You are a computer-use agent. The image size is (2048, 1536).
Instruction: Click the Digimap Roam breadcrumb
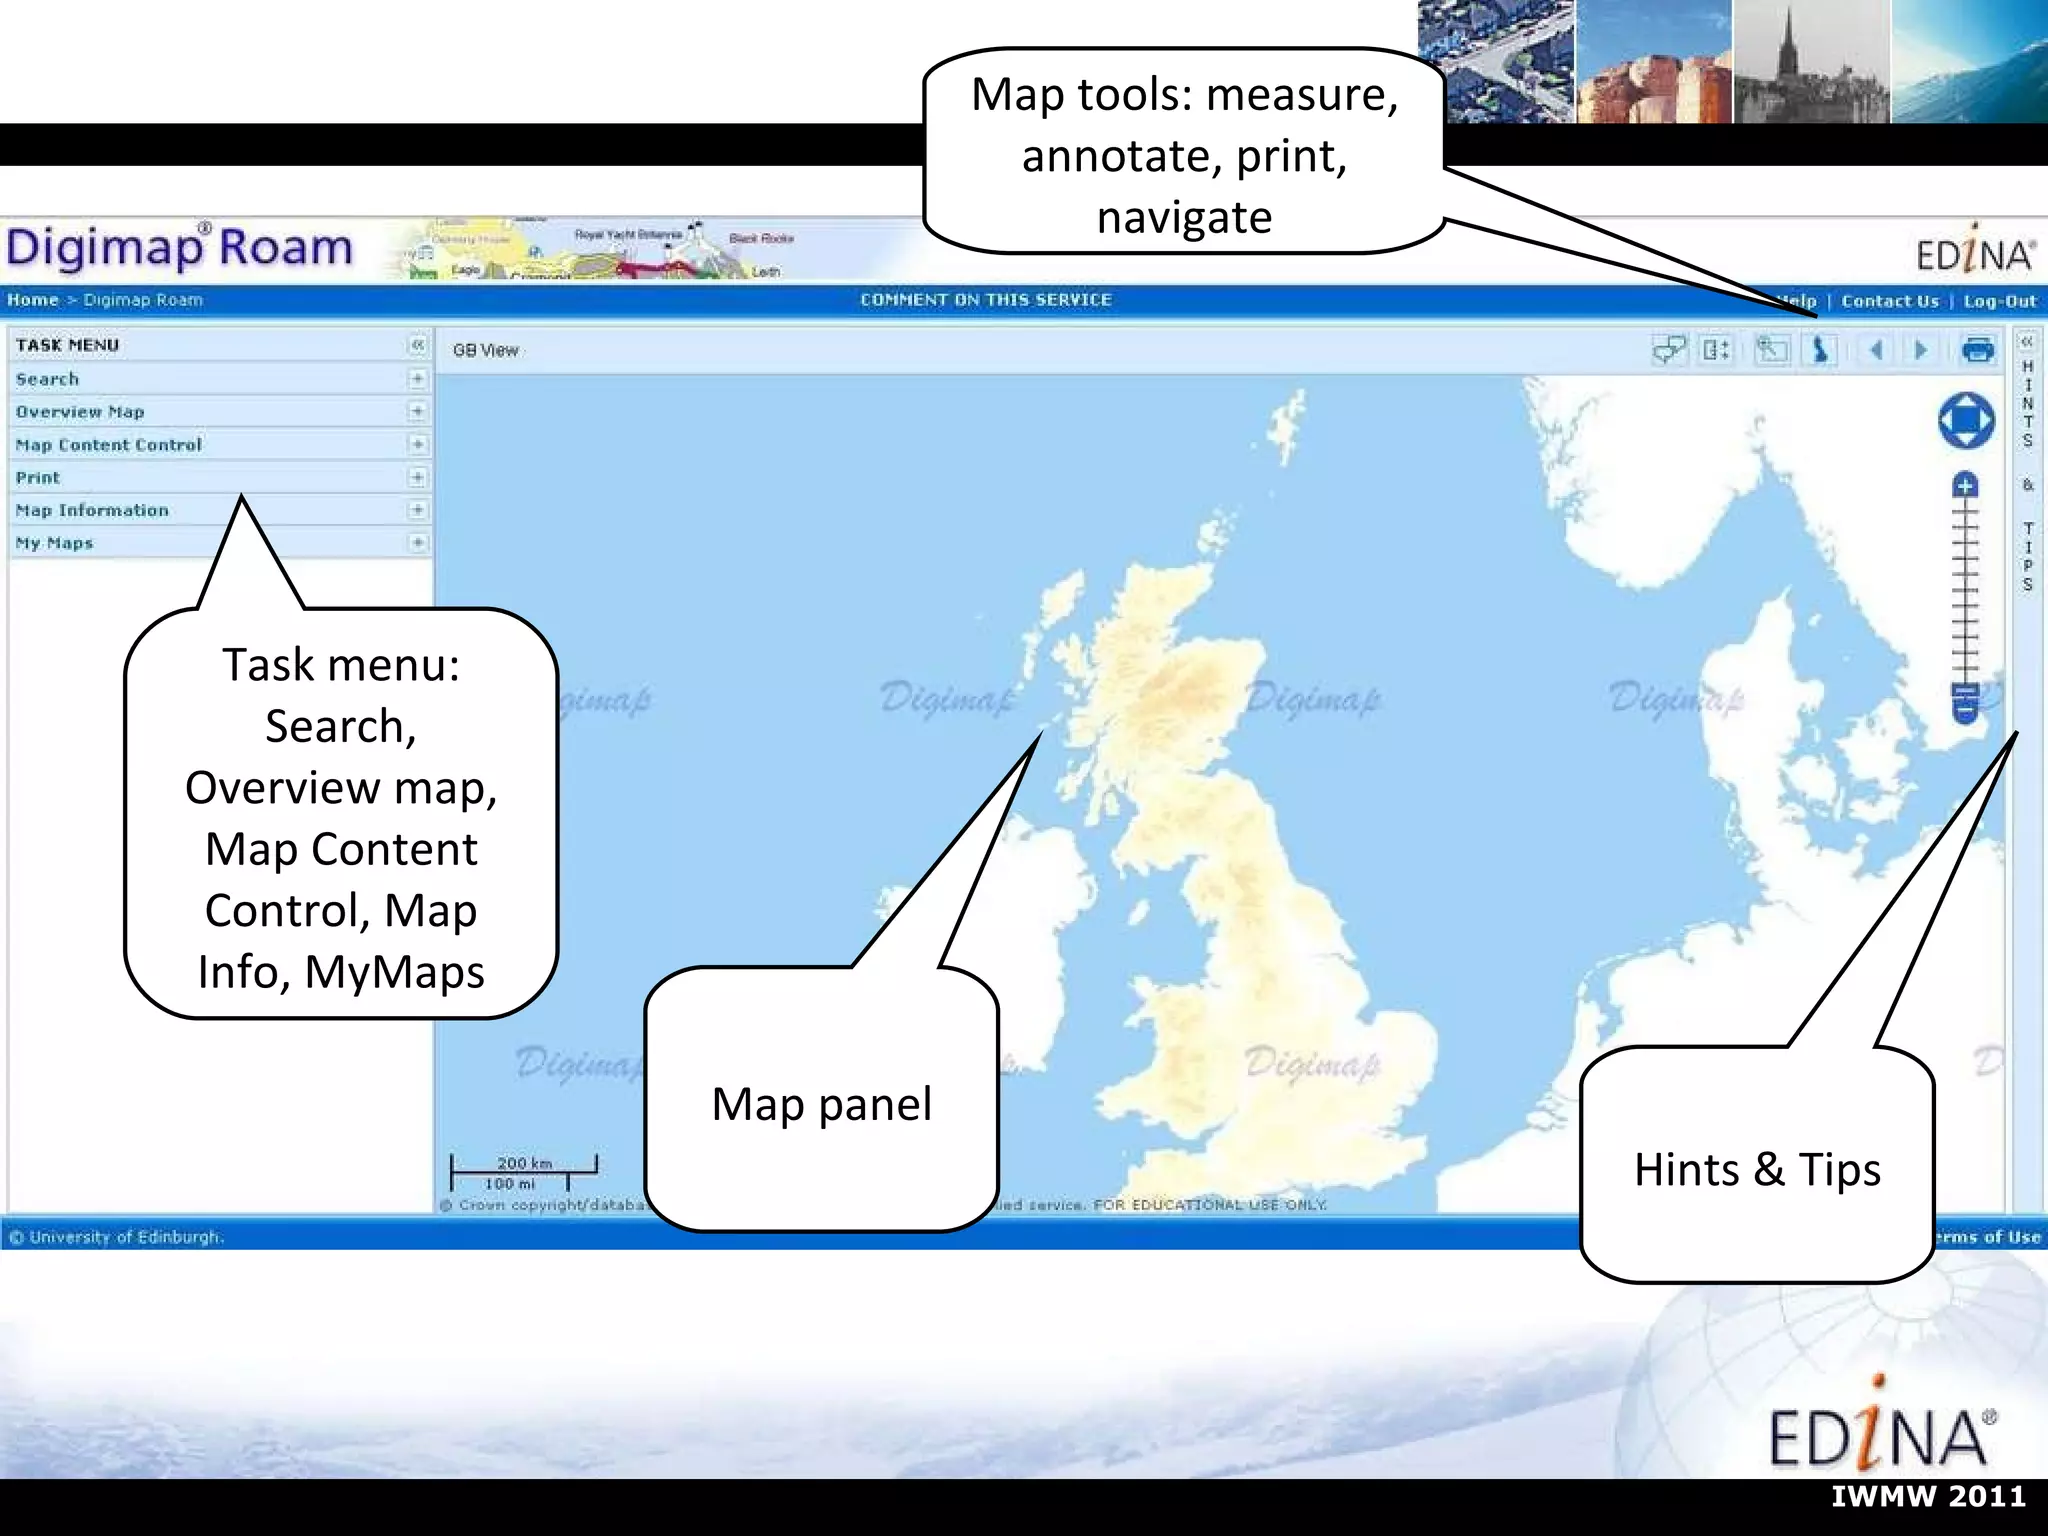click(x=143, y=300)
